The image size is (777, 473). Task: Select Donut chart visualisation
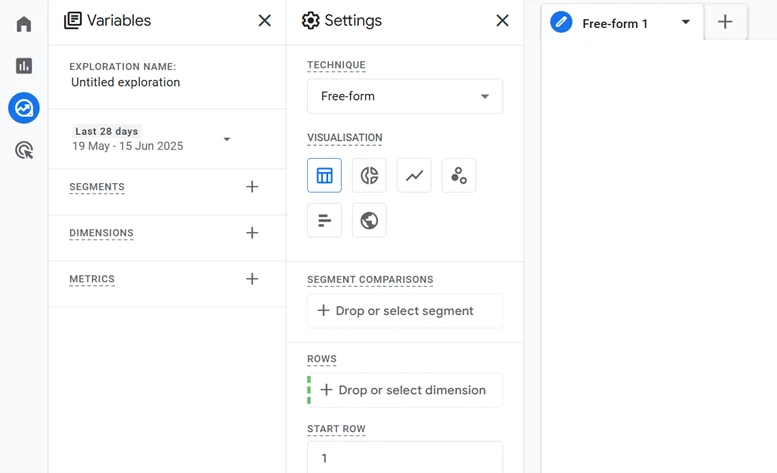(x=369, y=175)
